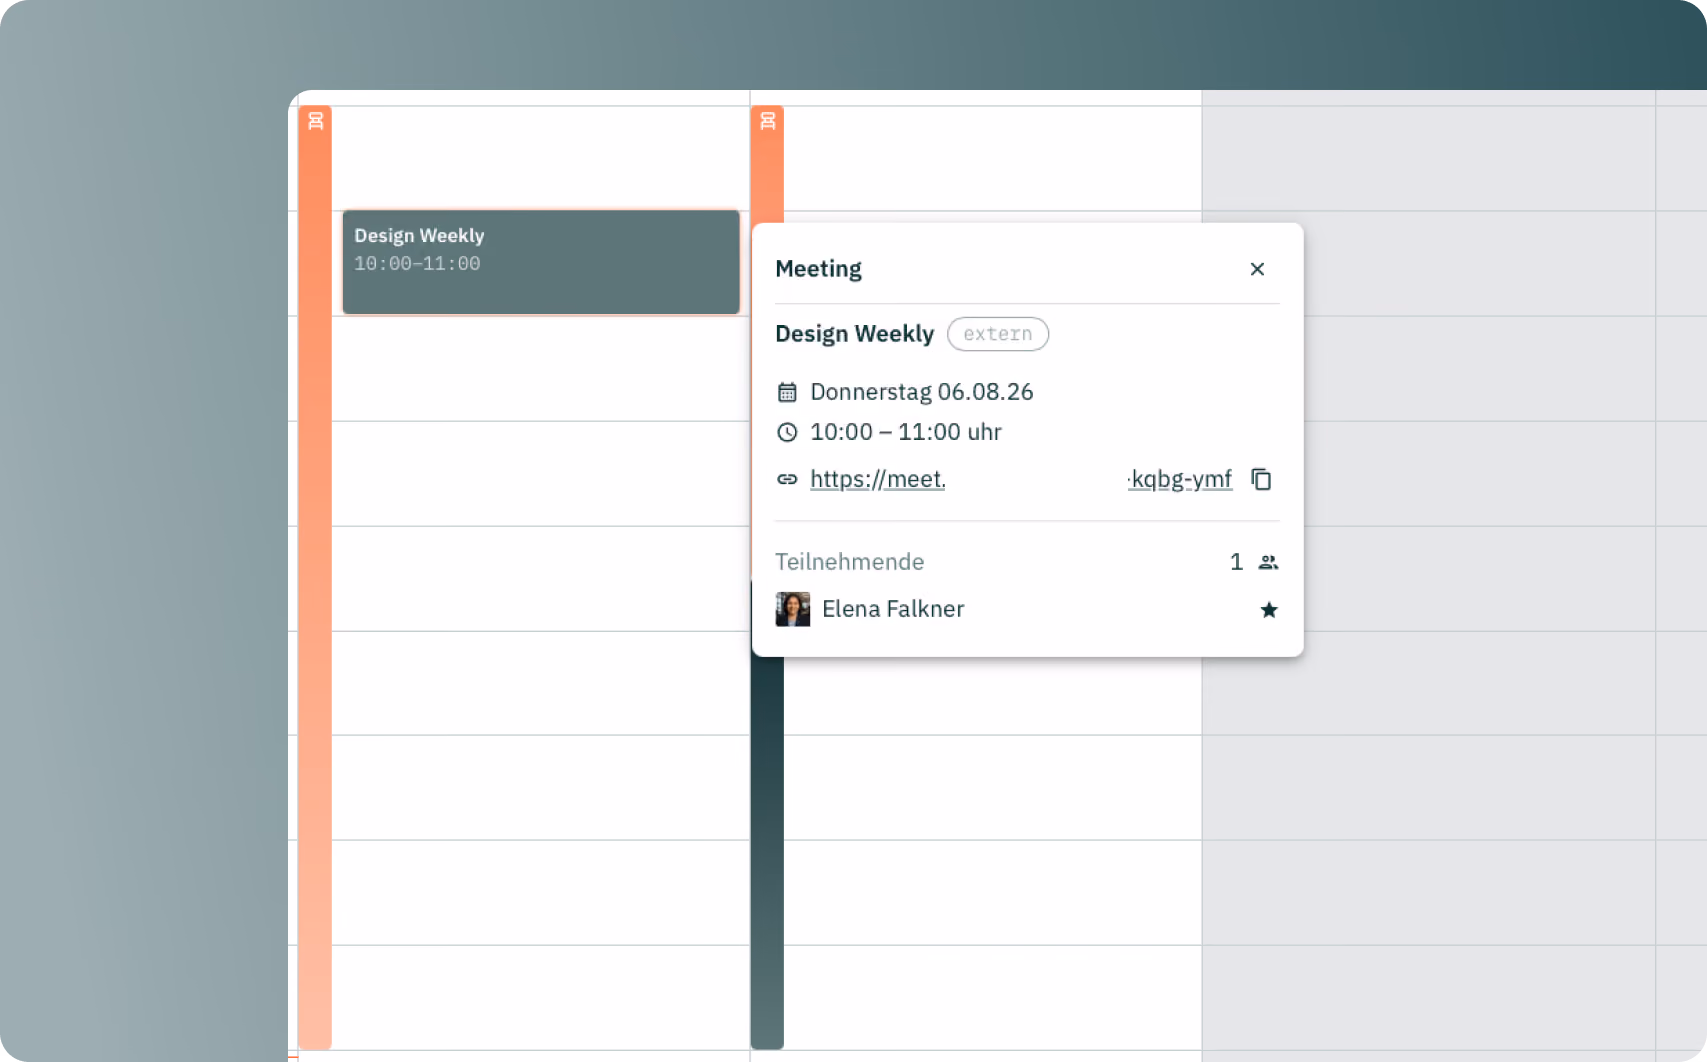Image resolution: width=1707 pixels, height=1062 pixels.
Task: Click the calendar date icon
Action: 787,392
